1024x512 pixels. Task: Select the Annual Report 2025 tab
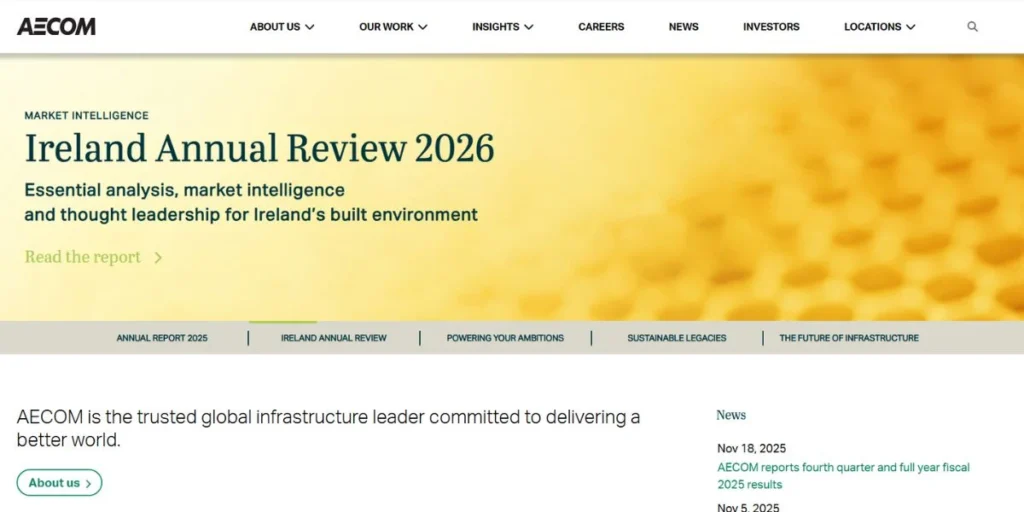[x=162, y=338]
